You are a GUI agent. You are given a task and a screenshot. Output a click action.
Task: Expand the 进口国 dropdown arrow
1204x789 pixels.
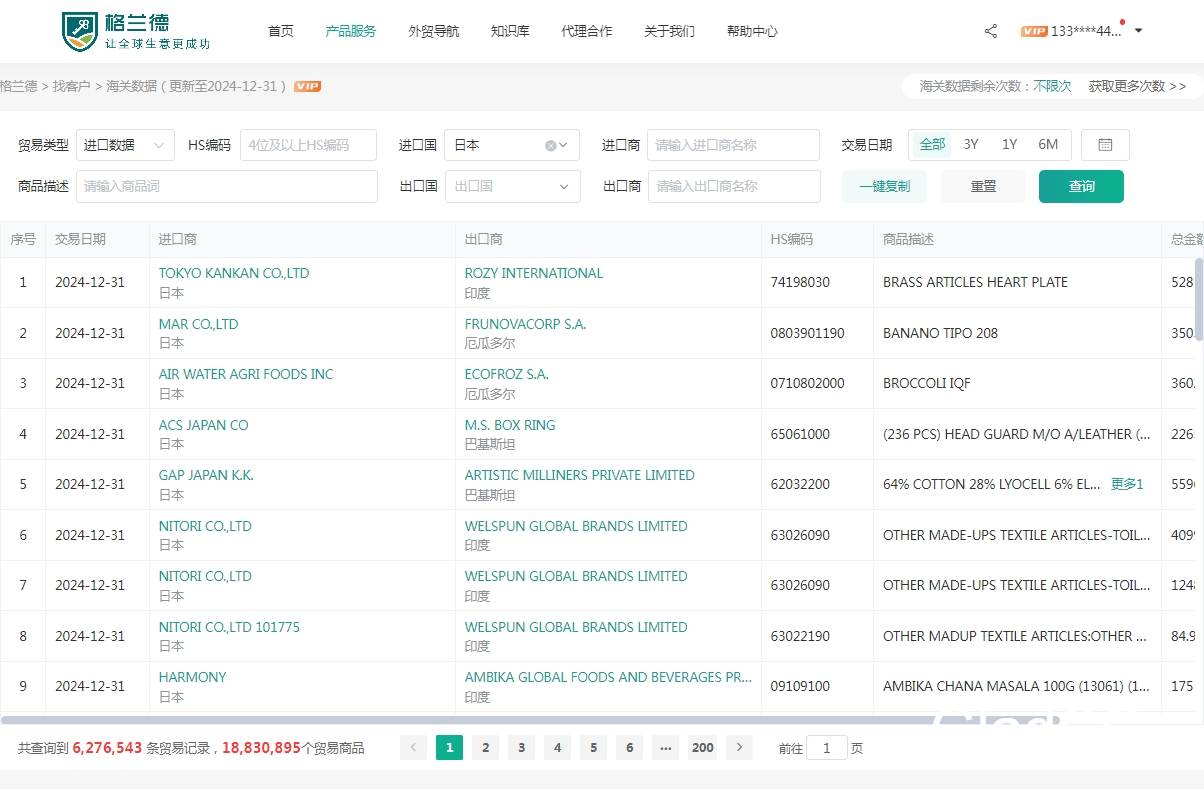pyautogui.click(x=564, y=145)
